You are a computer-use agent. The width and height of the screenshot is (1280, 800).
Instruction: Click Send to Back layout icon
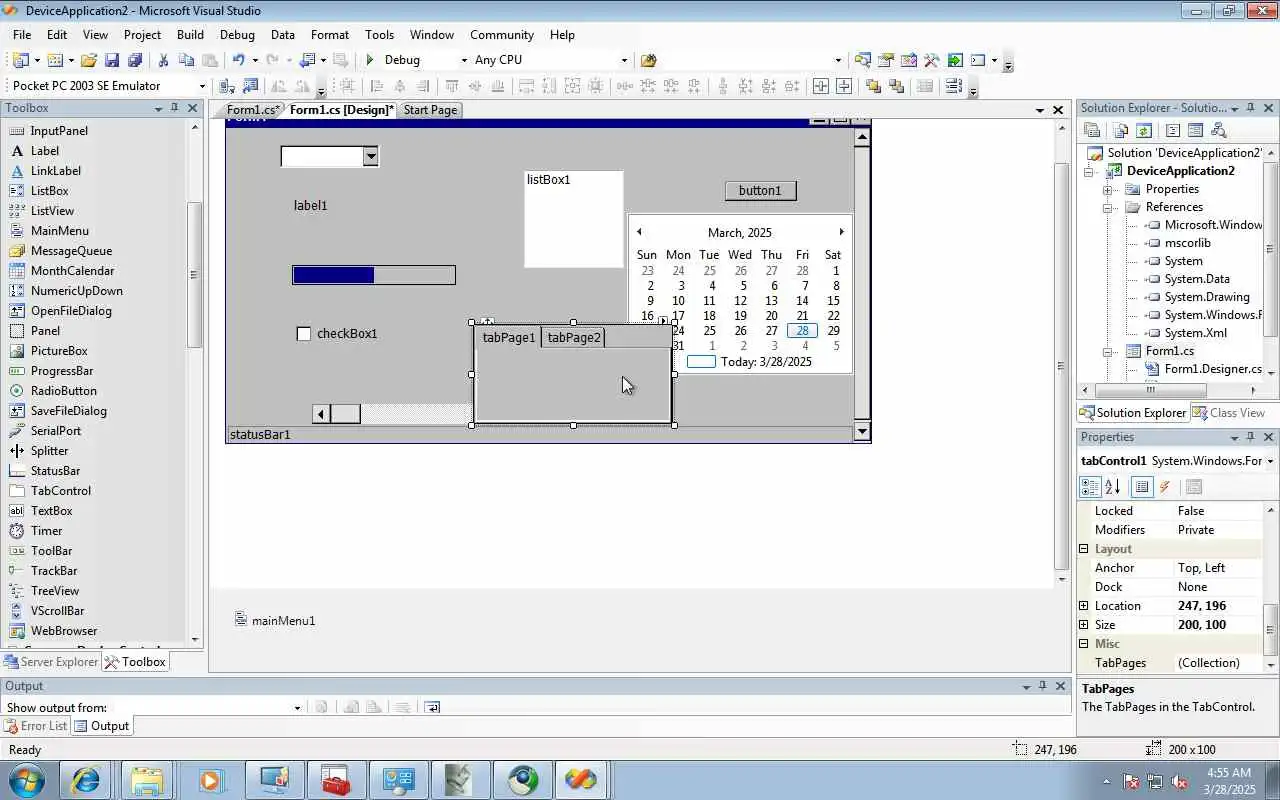coord(896,86)
